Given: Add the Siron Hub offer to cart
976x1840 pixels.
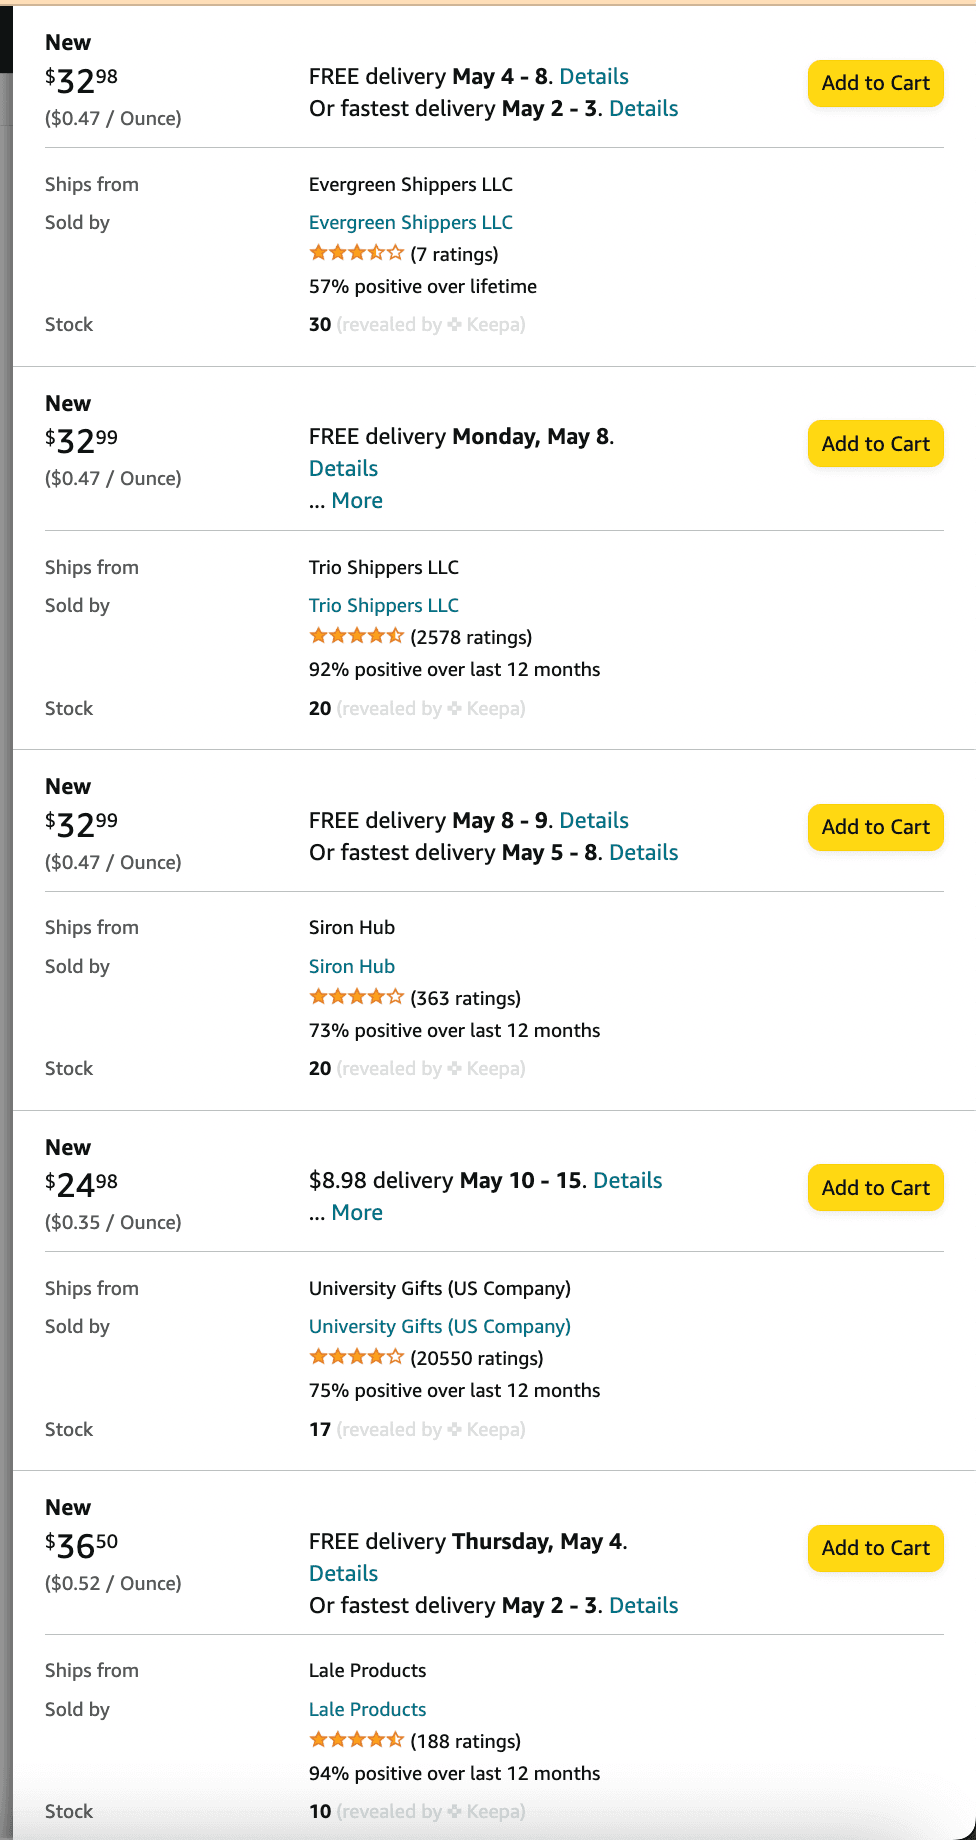Looking at the screenshot, I should tap(875, 827).
